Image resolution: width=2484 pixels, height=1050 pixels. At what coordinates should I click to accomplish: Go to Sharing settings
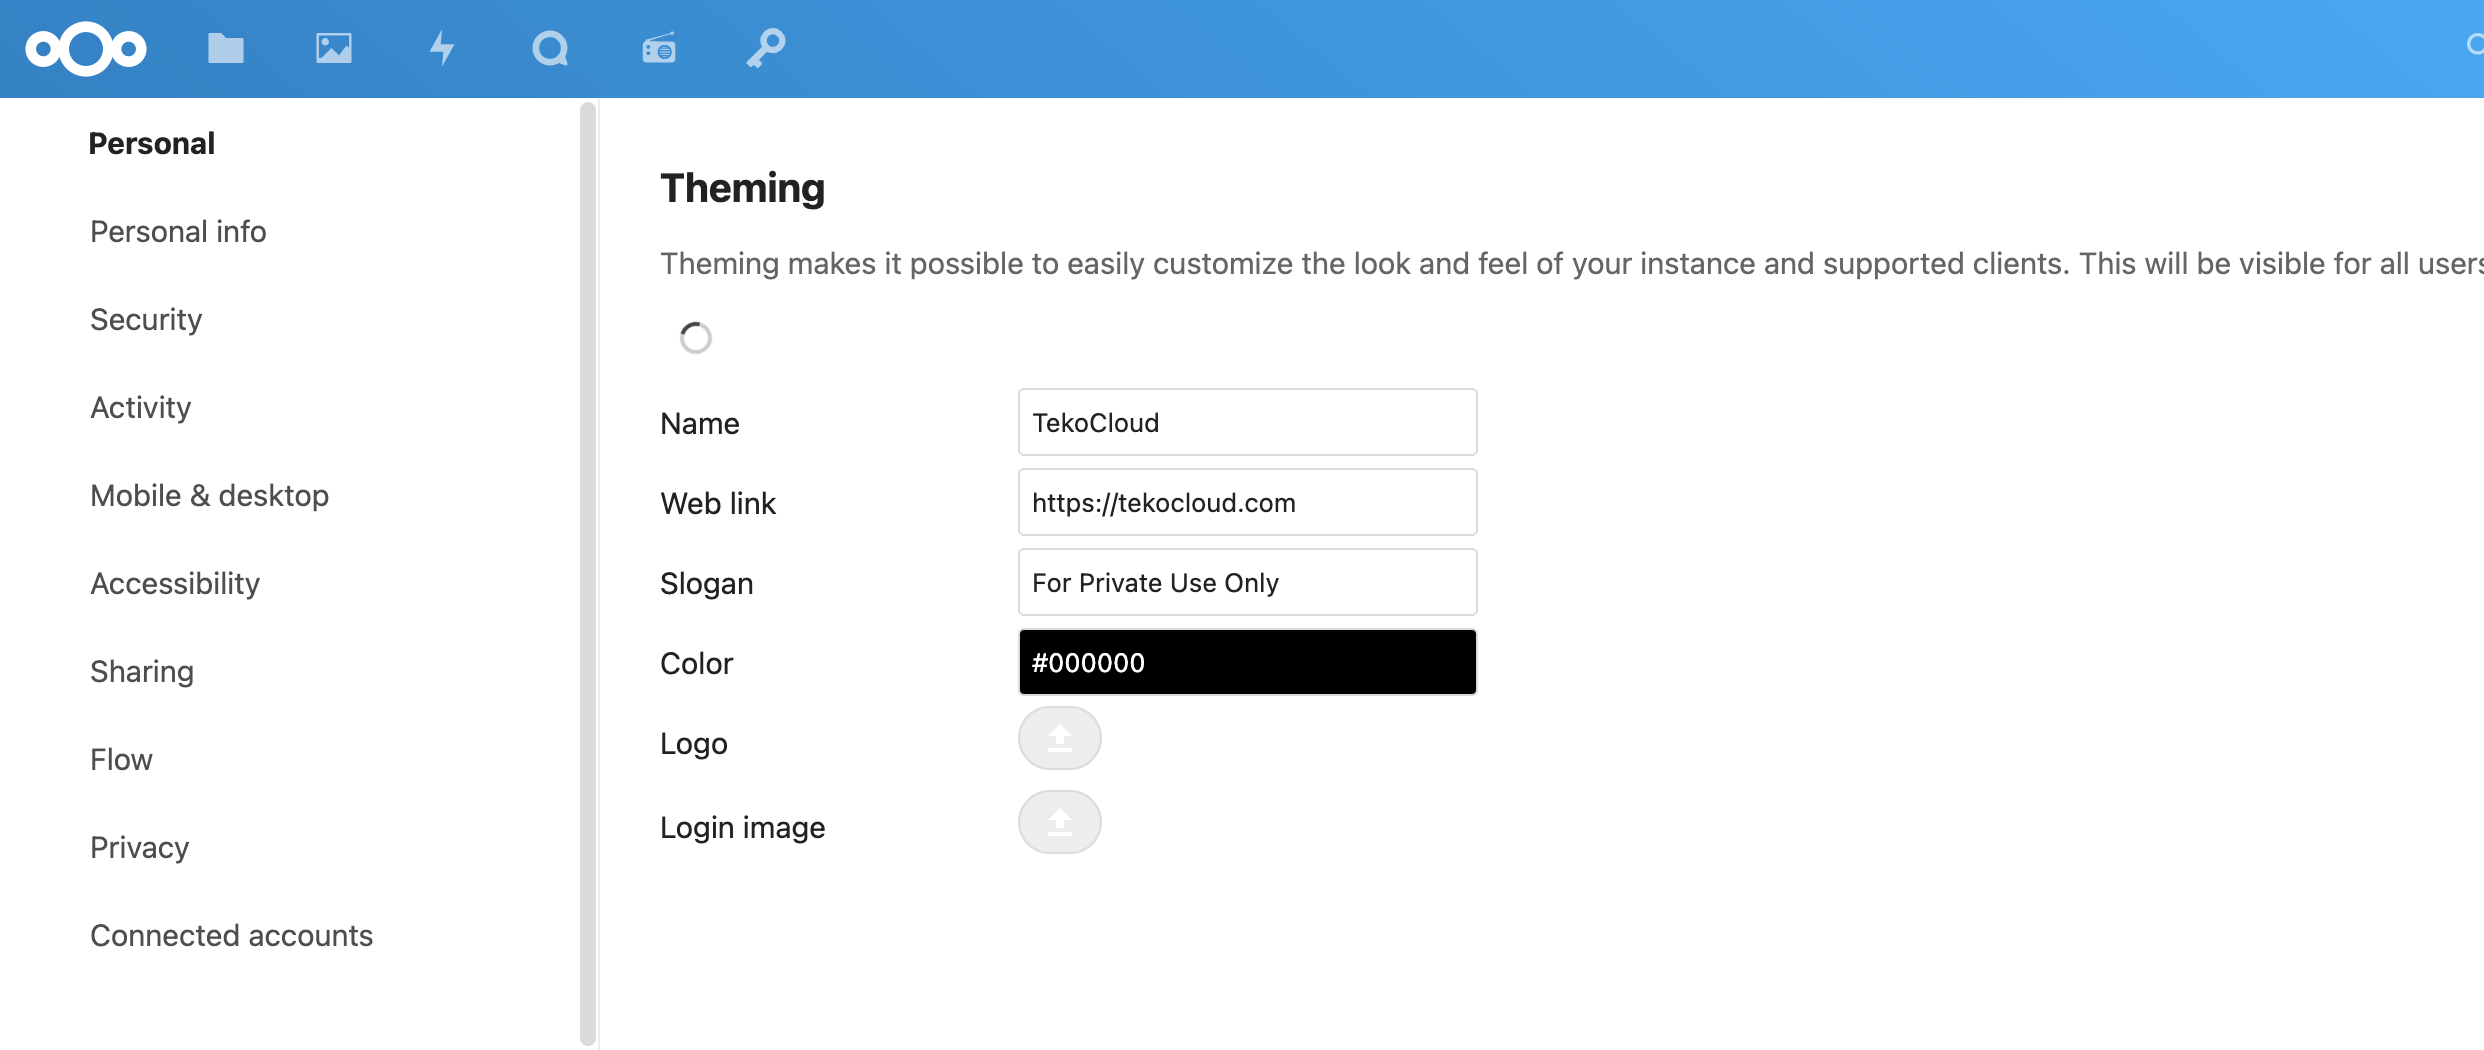click(142, 671)
